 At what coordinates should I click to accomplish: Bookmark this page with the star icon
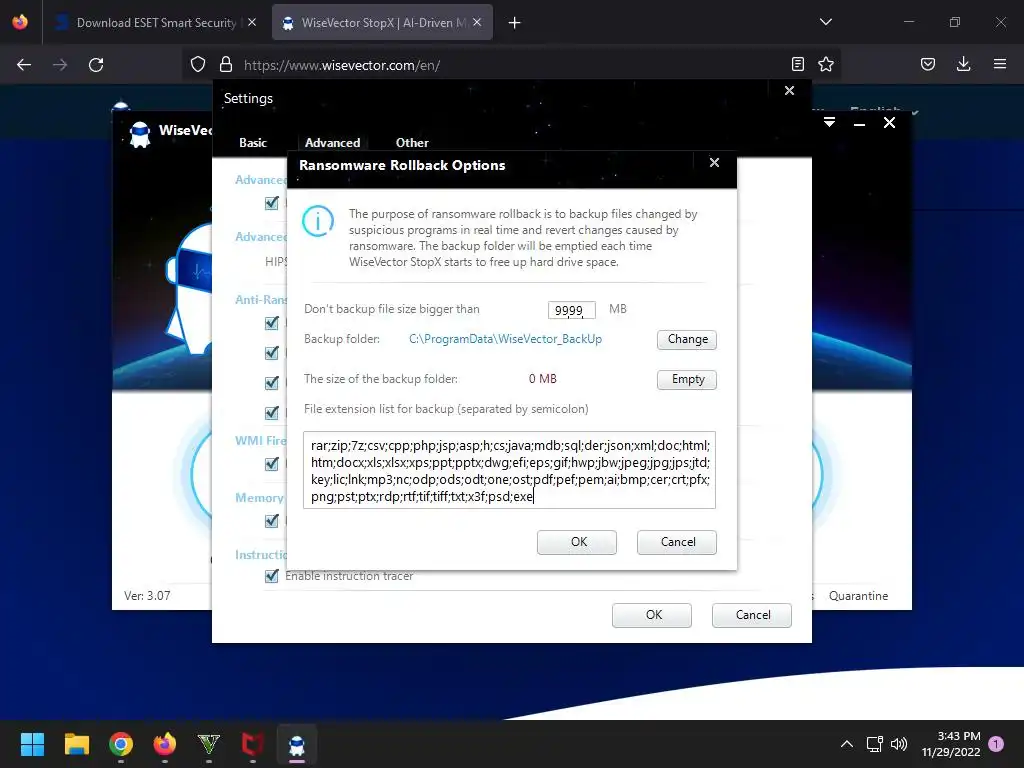pos(825,64)
